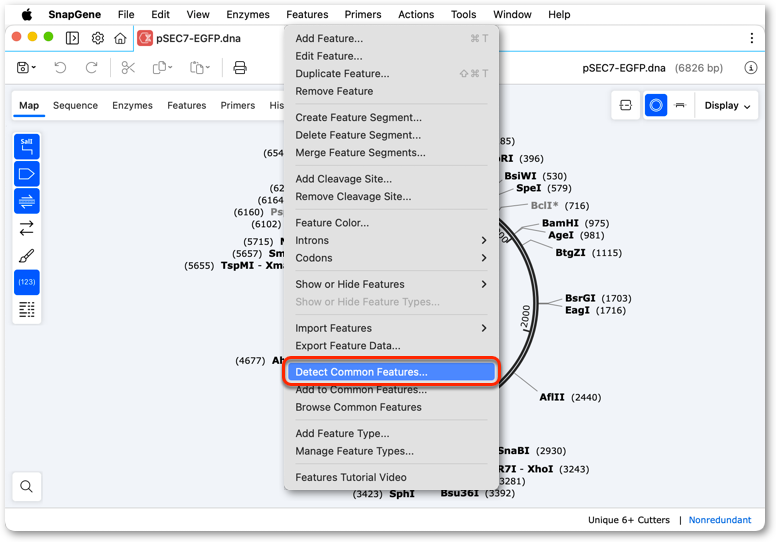Viewport: 776px width, 542px height.
Task: Choose Remove Cleavage Site entry
Action: pos(391,197)
